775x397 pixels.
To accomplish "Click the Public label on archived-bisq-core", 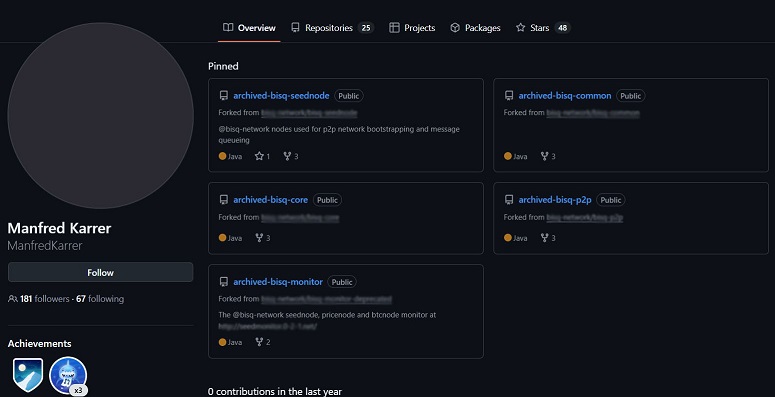I will coord(327,200).
